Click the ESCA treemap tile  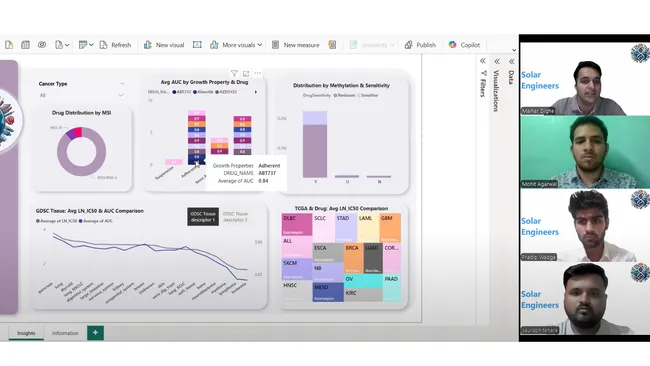(x=328, y=253)
